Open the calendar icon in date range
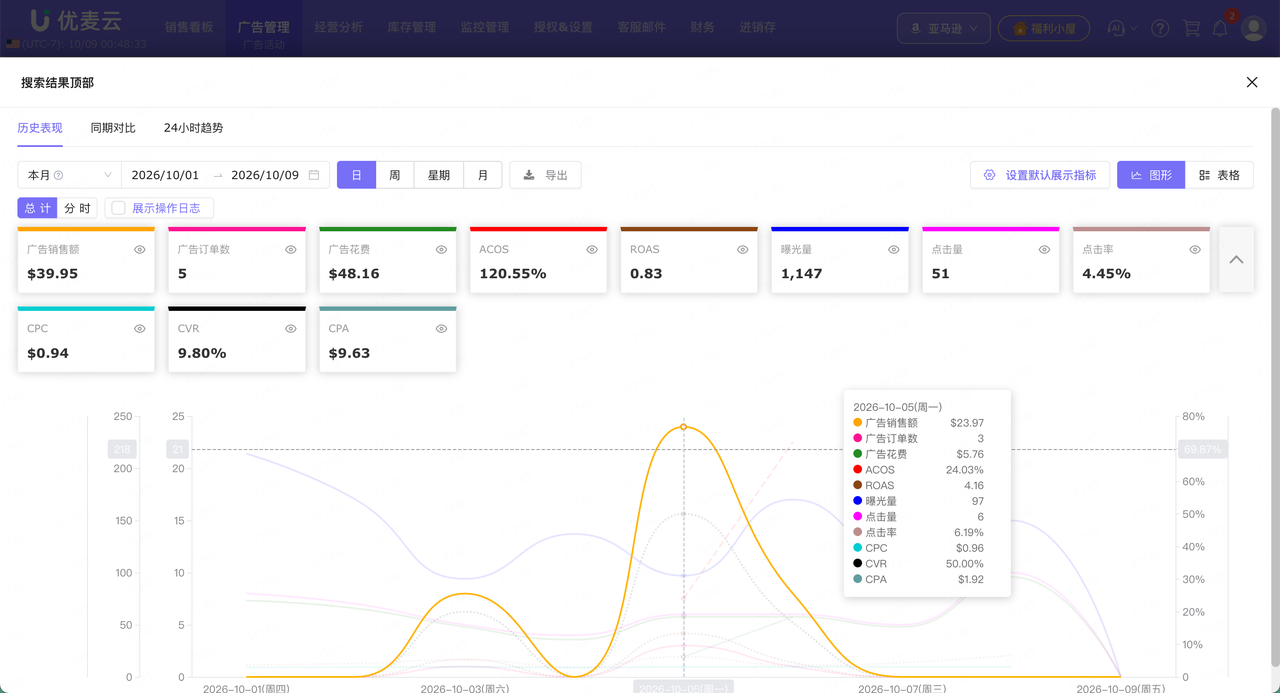This screenshot has height=693, width=1280. tap(314, 175)
